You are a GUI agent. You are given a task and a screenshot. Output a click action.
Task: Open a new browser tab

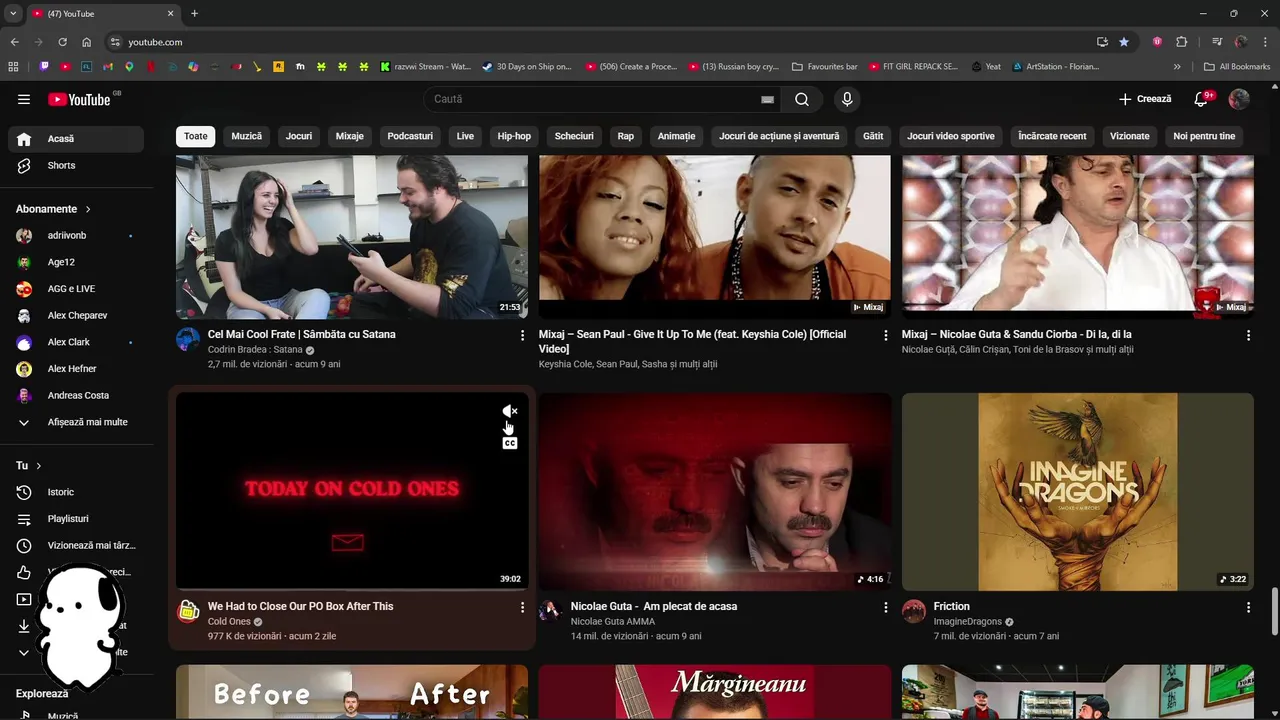194,13
